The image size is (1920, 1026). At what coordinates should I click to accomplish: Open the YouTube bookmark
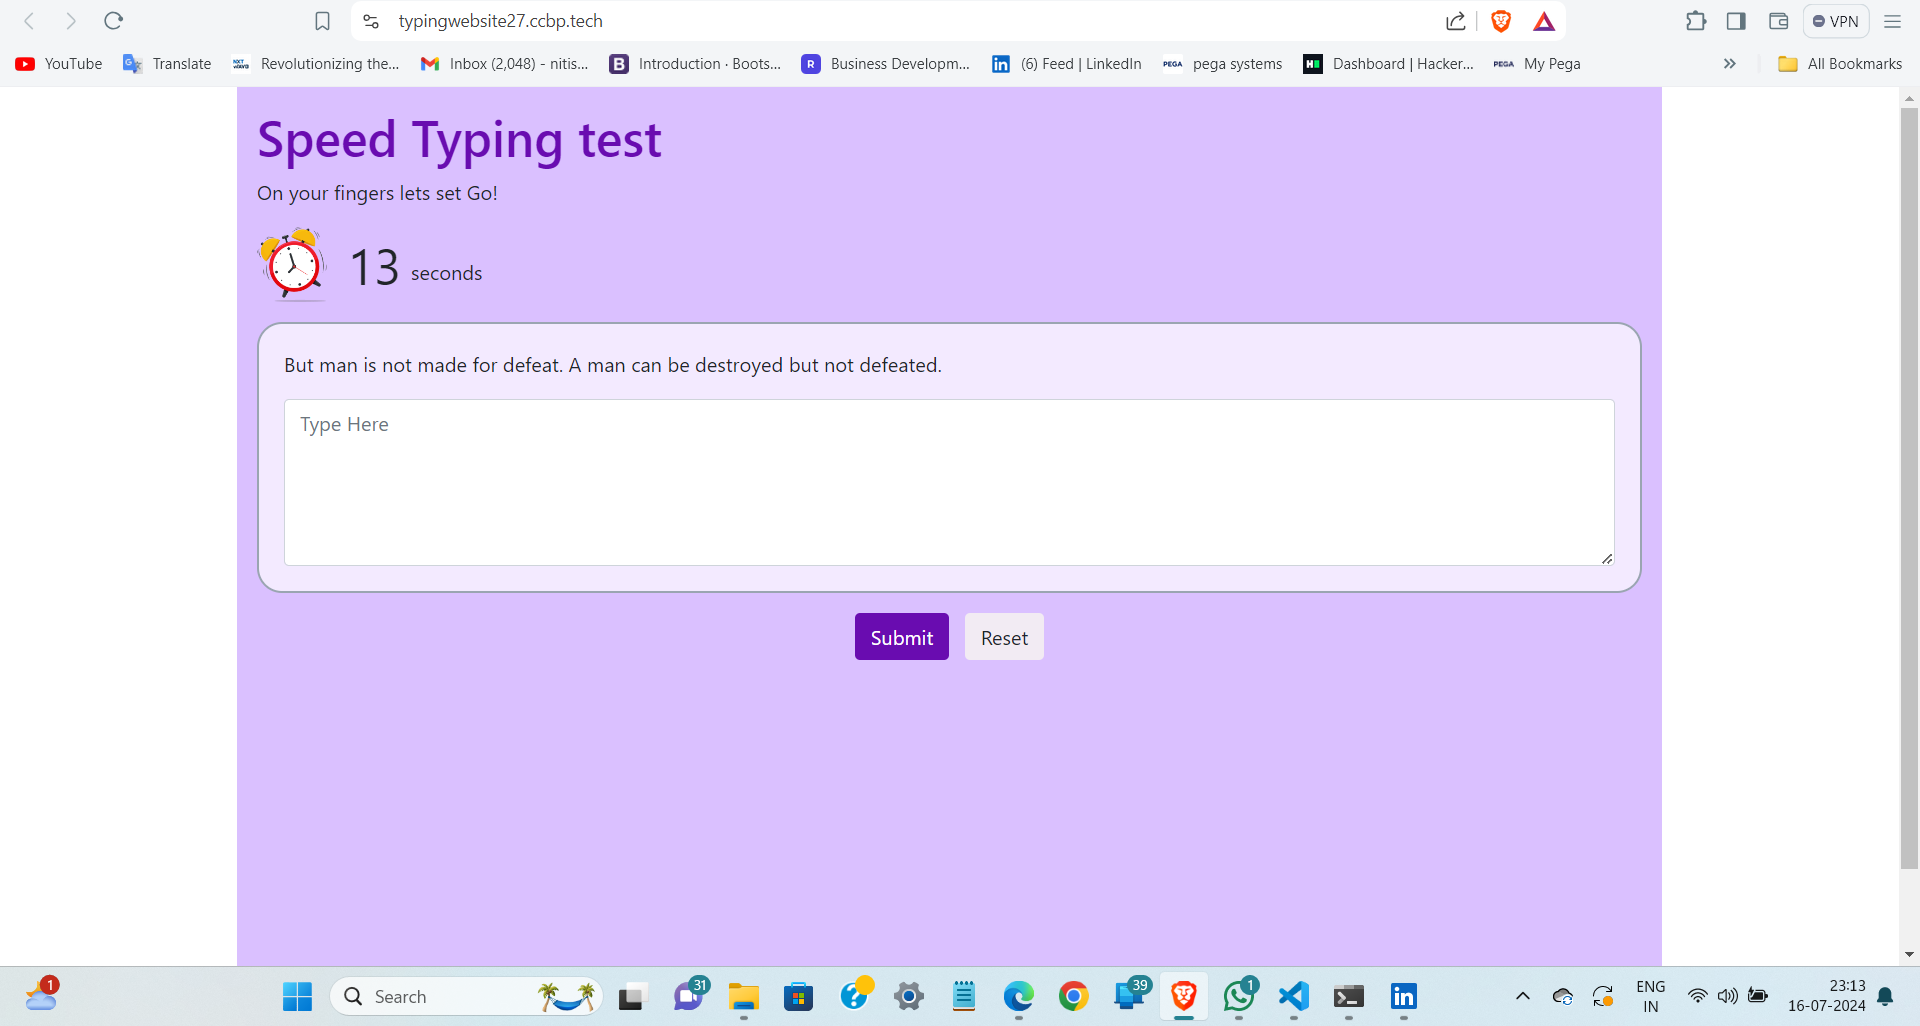[x=59, y=64]
